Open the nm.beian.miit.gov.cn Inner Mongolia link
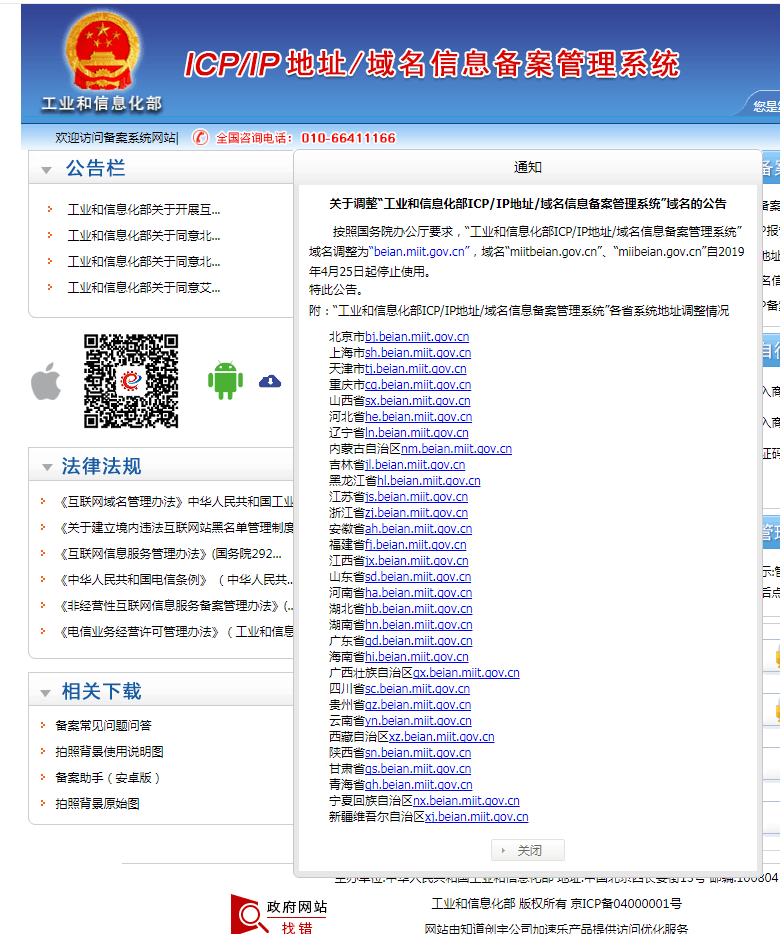Screen dimensions: 780x934 point(456,449)
